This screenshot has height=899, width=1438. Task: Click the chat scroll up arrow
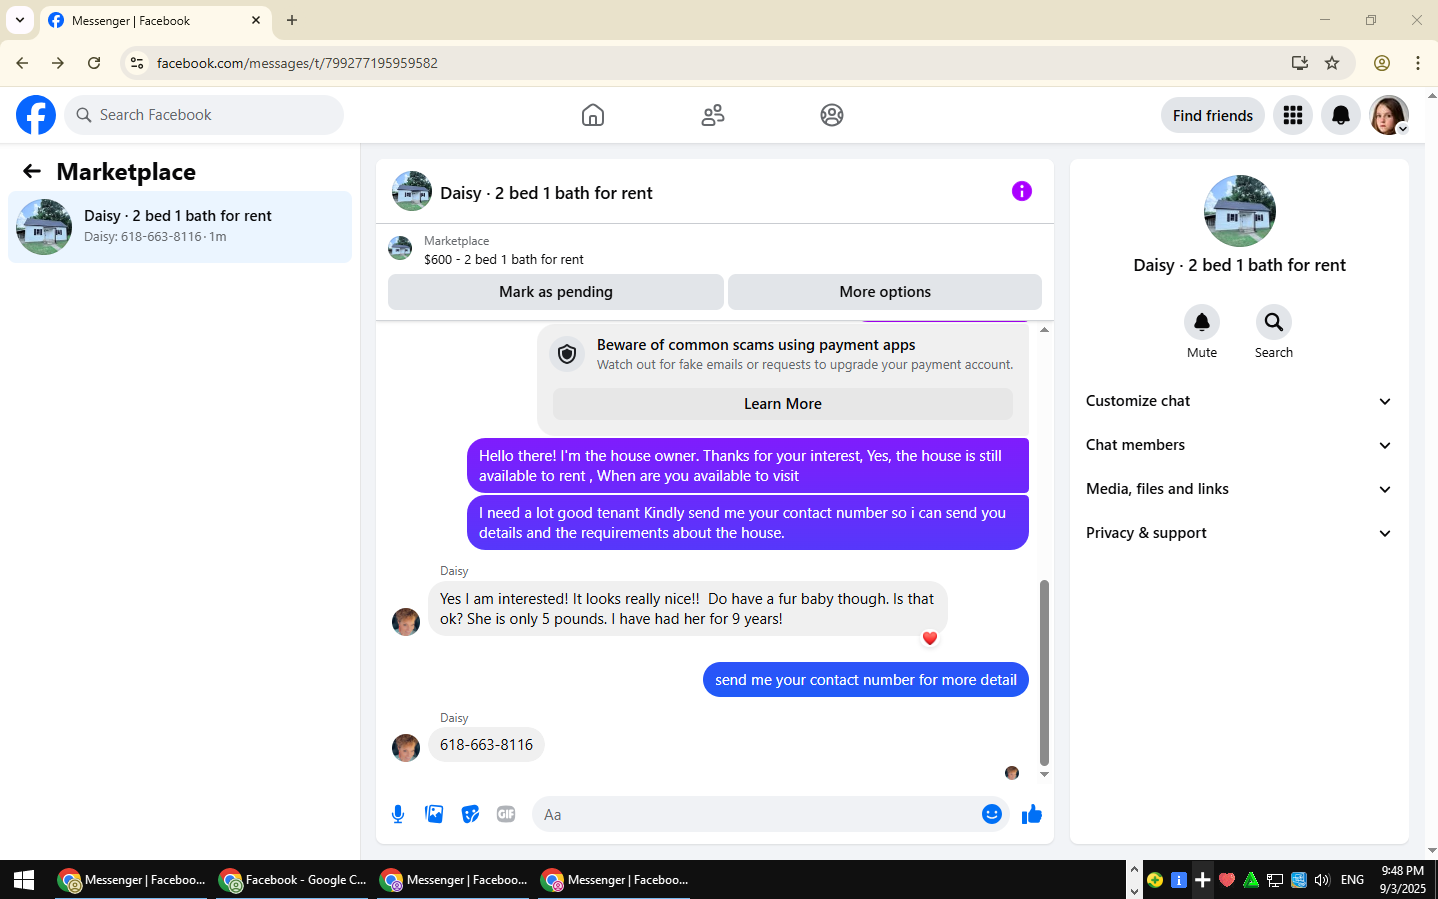point(1044,329)
